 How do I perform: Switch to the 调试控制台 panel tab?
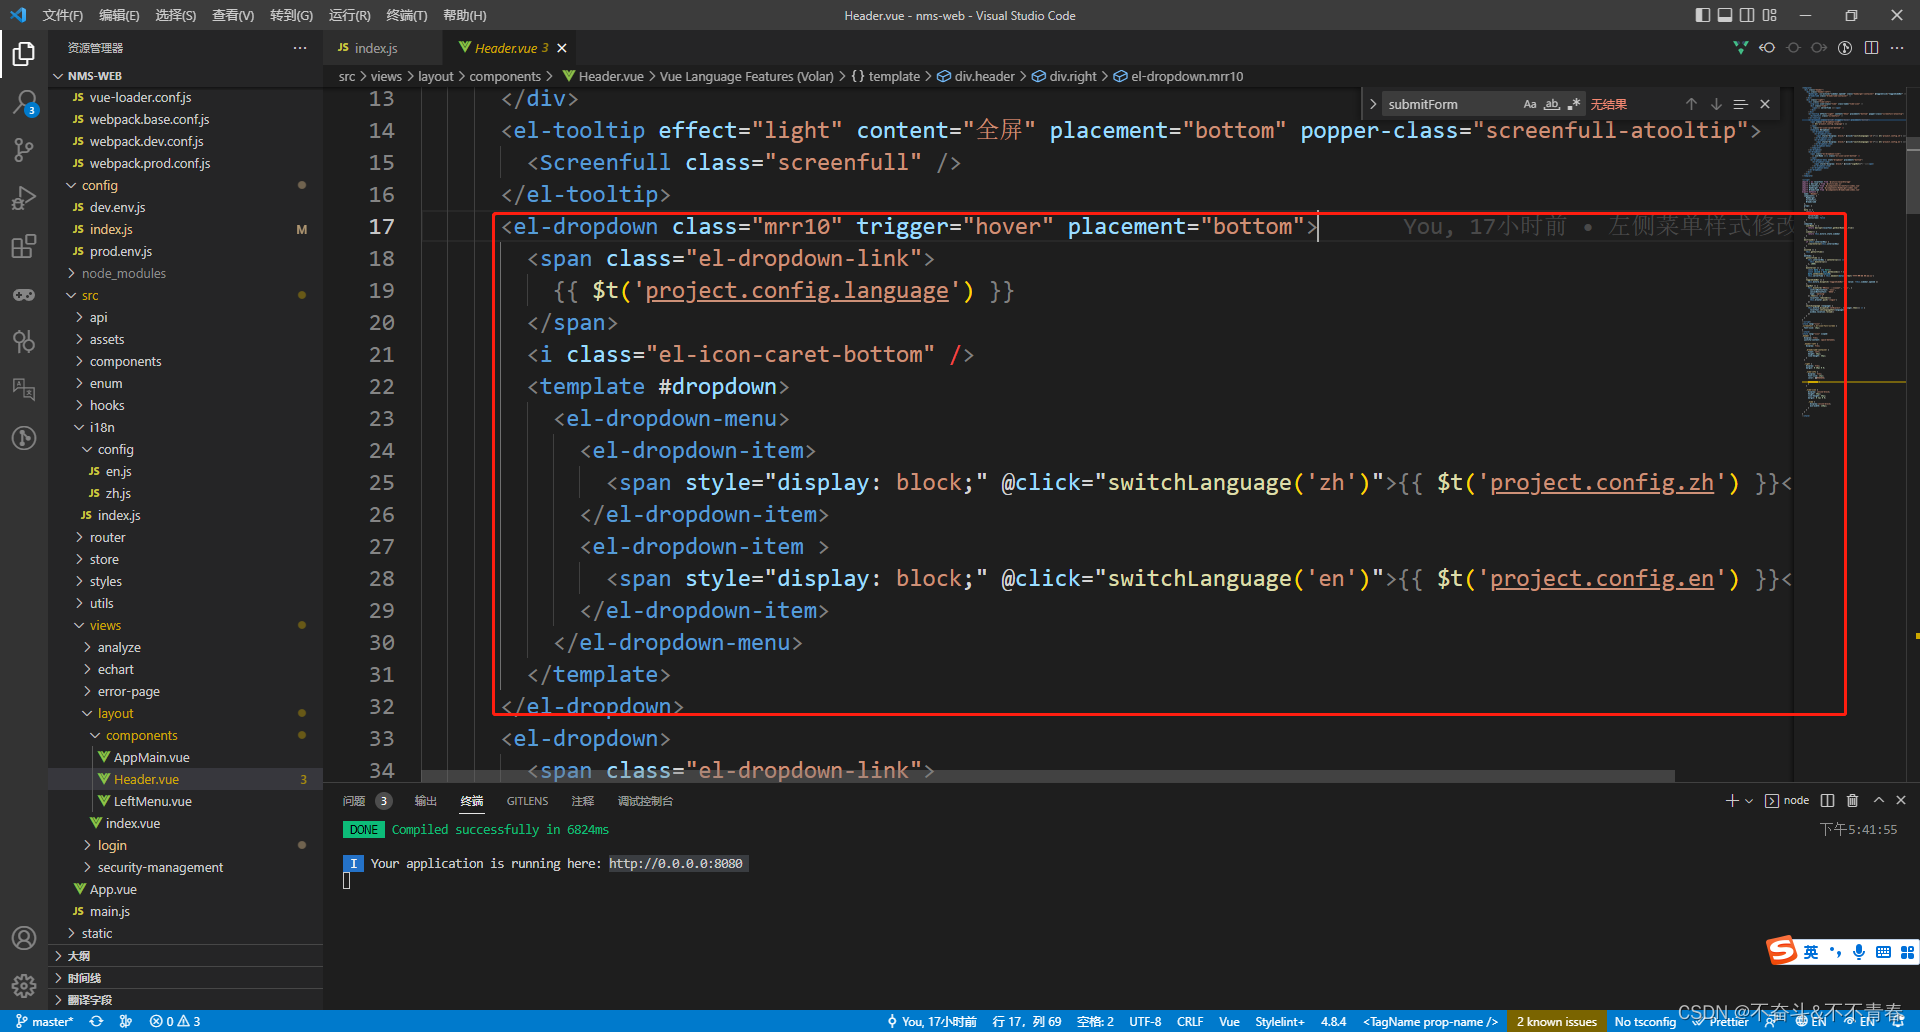tap(645, 801)
